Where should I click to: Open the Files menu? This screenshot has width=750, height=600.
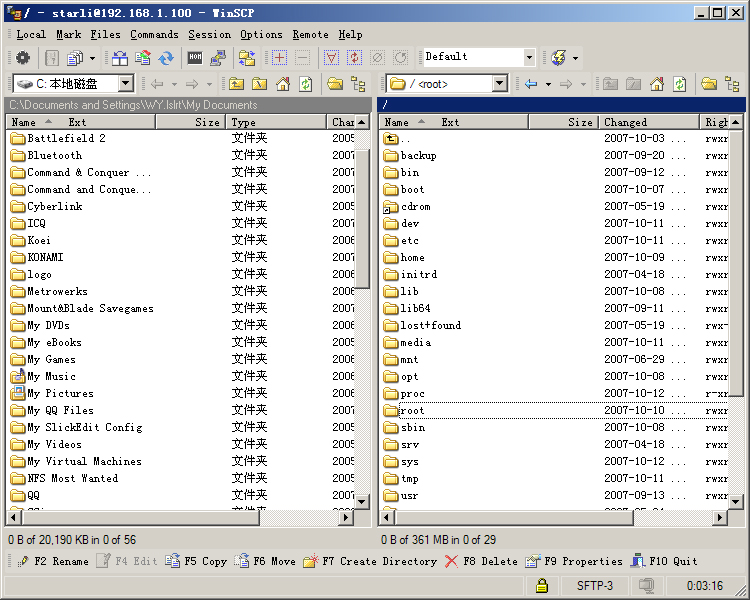[105, 34]
